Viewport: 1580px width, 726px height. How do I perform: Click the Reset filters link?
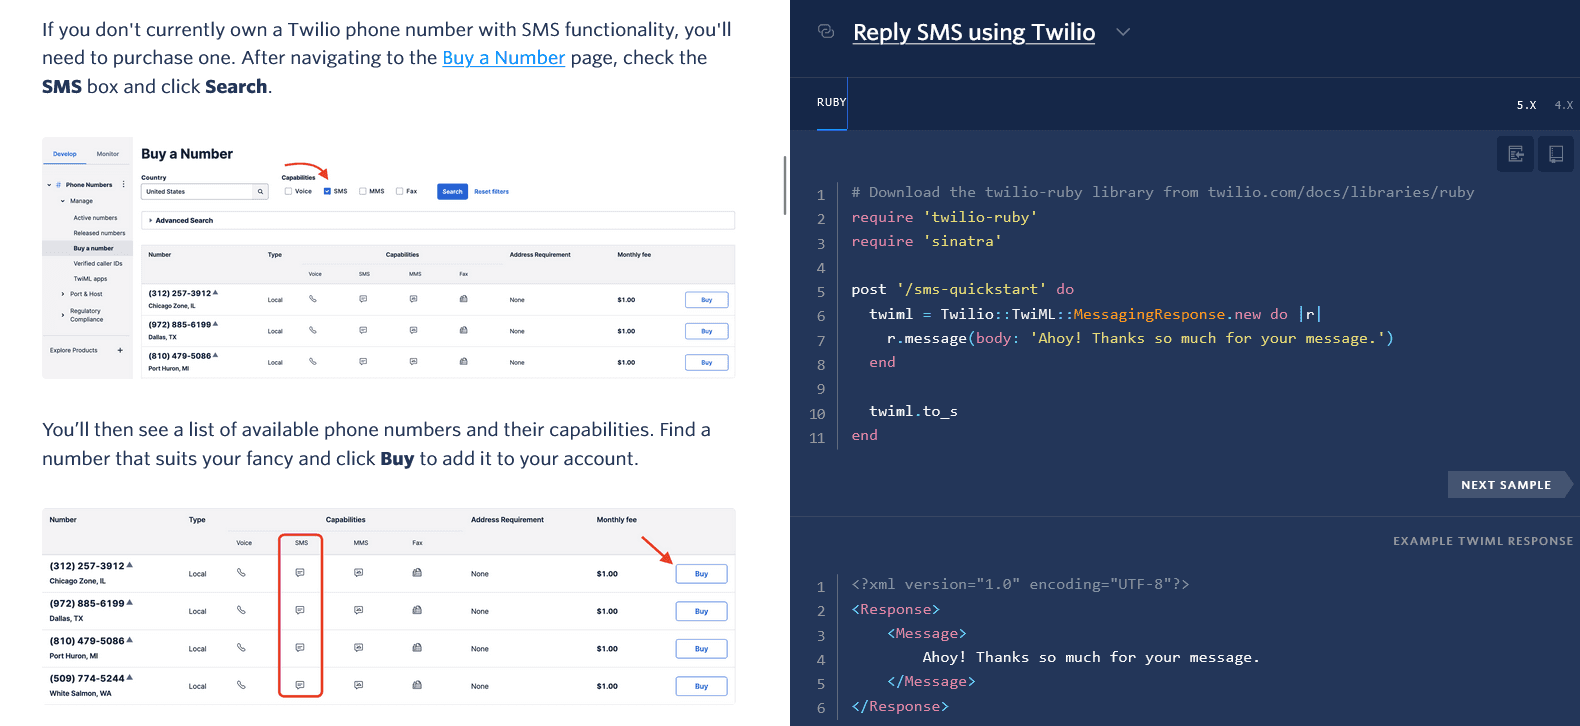tap(491, 191)
